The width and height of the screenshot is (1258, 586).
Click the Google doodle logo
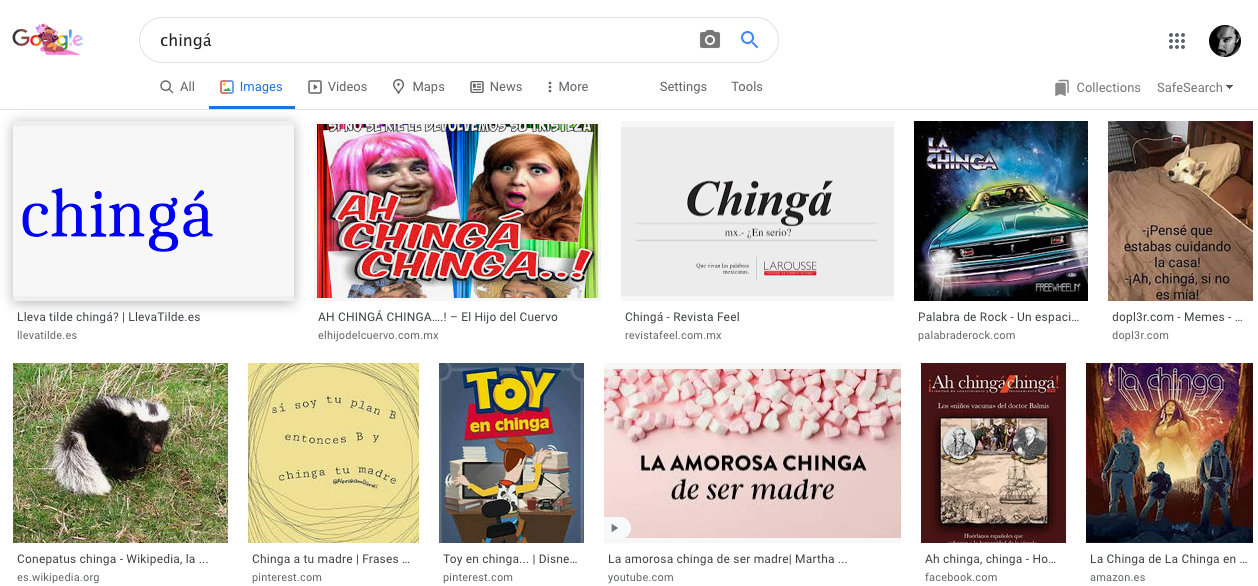tap(47, 40)
